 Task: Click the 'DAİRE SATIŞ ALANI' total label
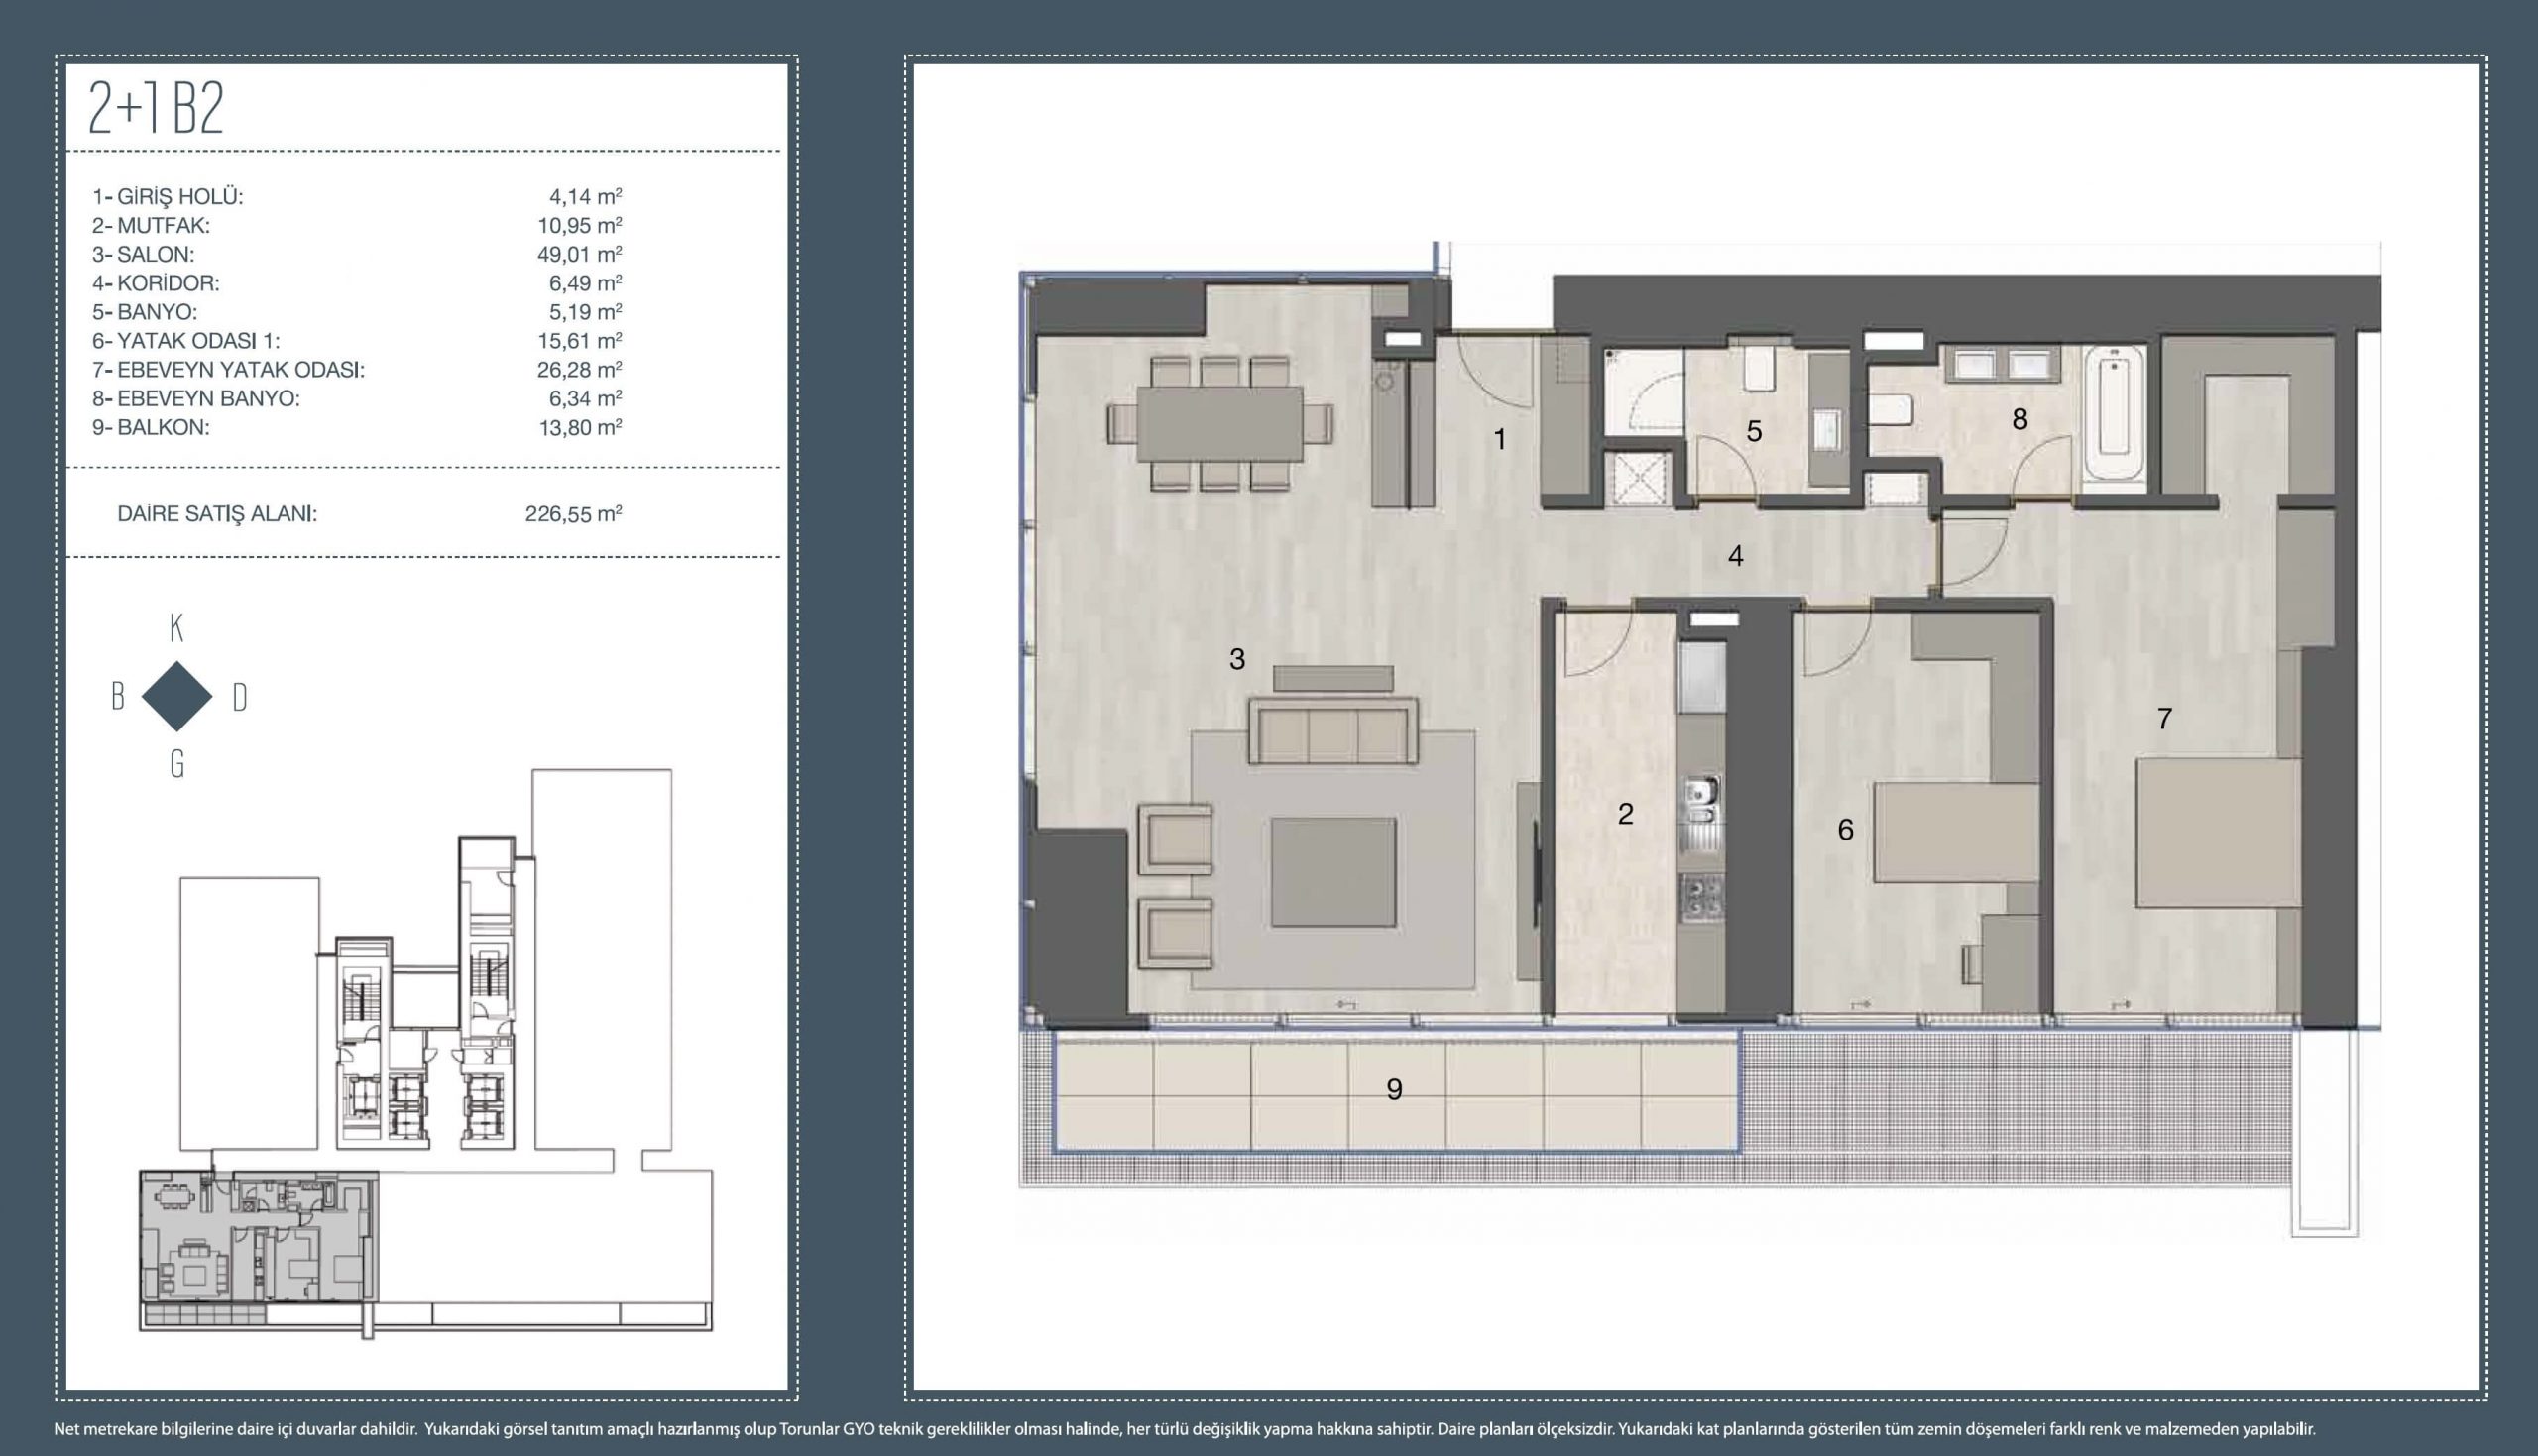pyautogui.click(x=217, y=514)
